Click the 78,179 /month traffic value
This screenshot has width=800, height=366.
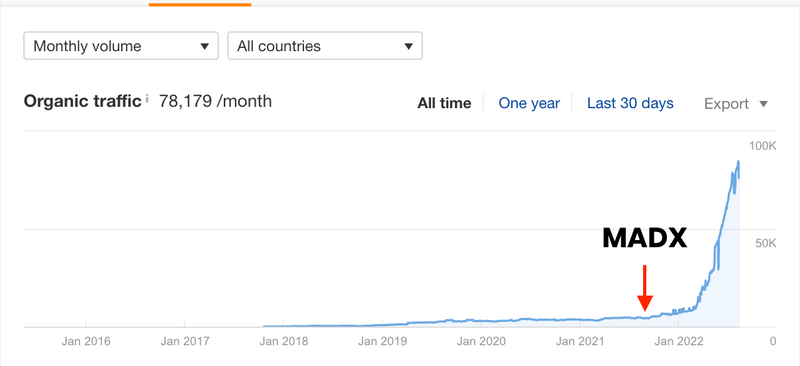(215, 101)
